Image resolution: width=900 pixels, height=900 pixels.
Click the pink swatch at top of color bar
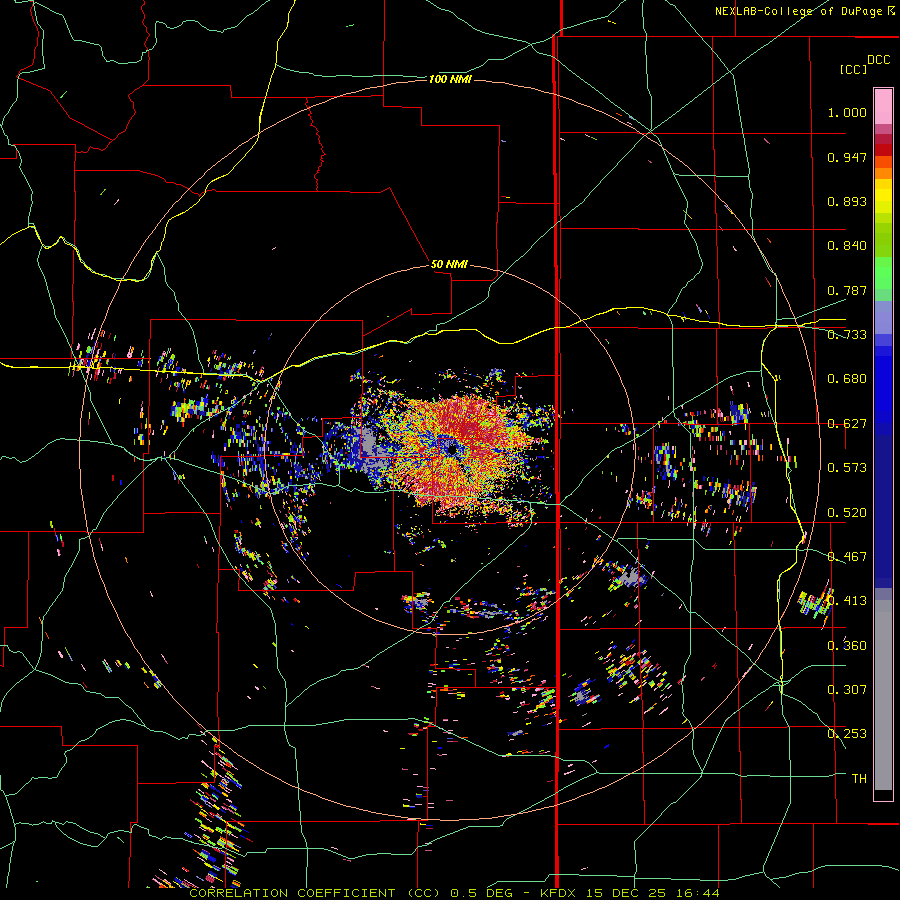pos(883,106)
